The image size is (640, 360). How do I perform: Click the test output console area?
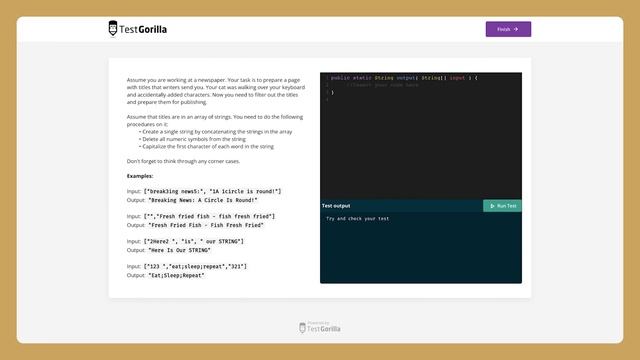click(x=420, y=247)
